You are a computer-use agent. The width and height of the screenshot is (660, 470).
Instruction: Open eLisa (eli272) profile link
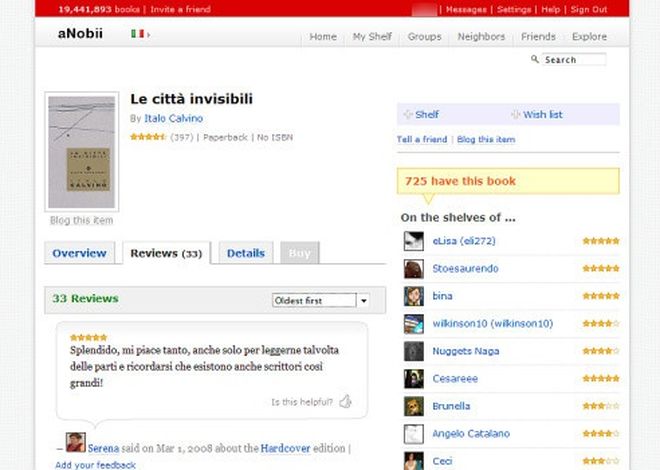(x=464, y=241)
